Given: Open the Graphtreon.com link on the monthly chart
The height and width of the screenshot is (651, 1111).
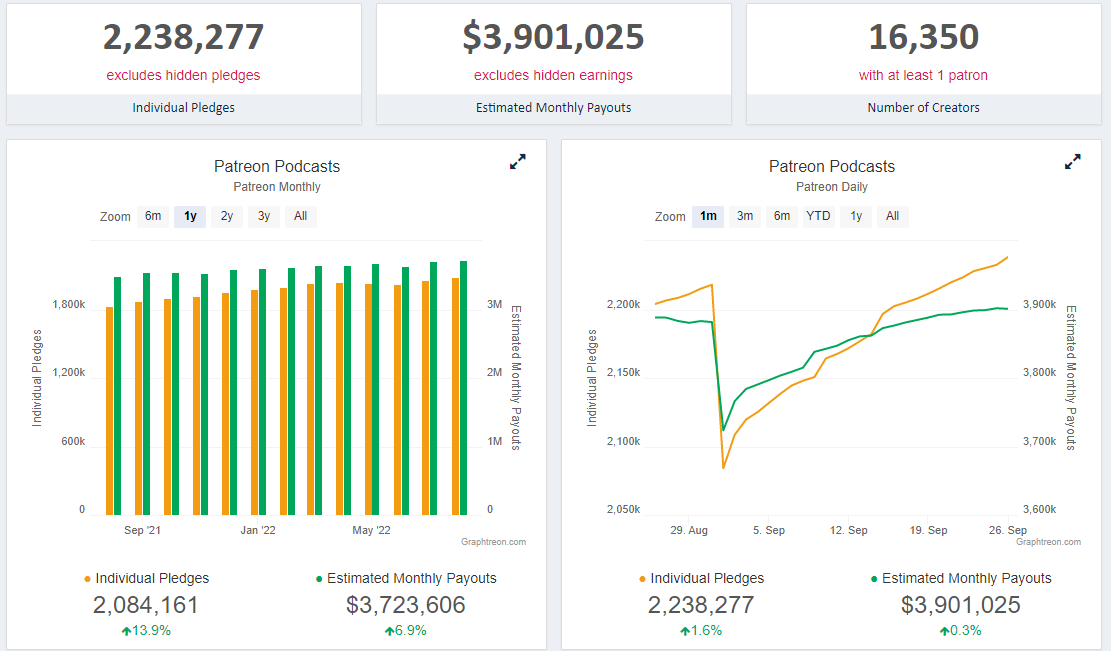Looking at the screenshot, I should (494, 541).
